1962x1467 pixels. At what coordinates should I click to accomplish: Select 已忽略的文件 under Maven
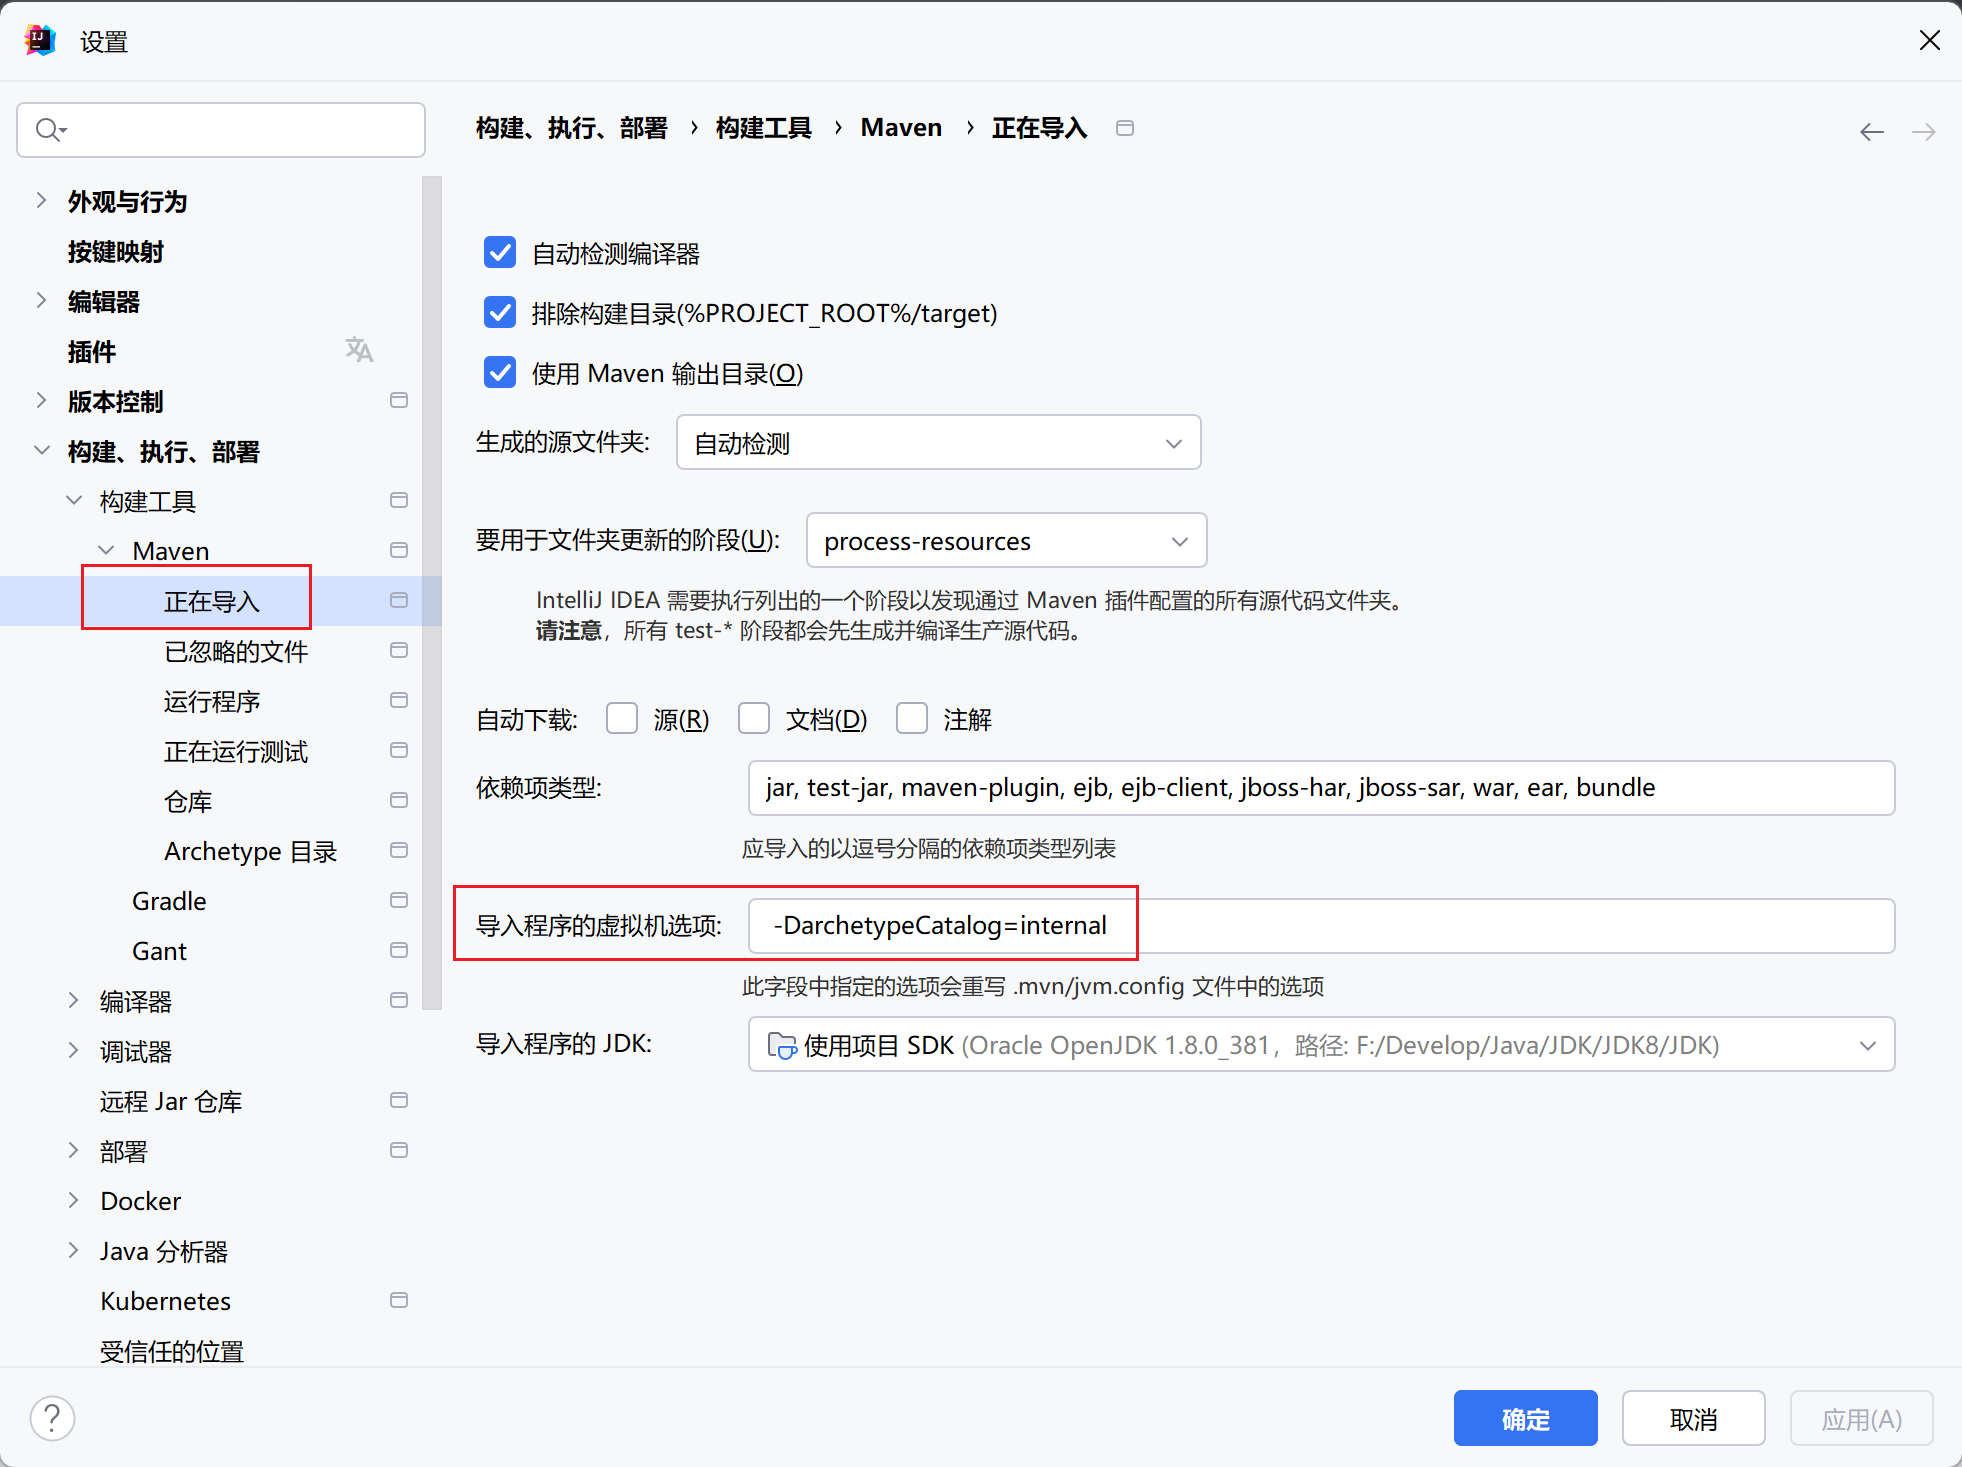(236, 652)
